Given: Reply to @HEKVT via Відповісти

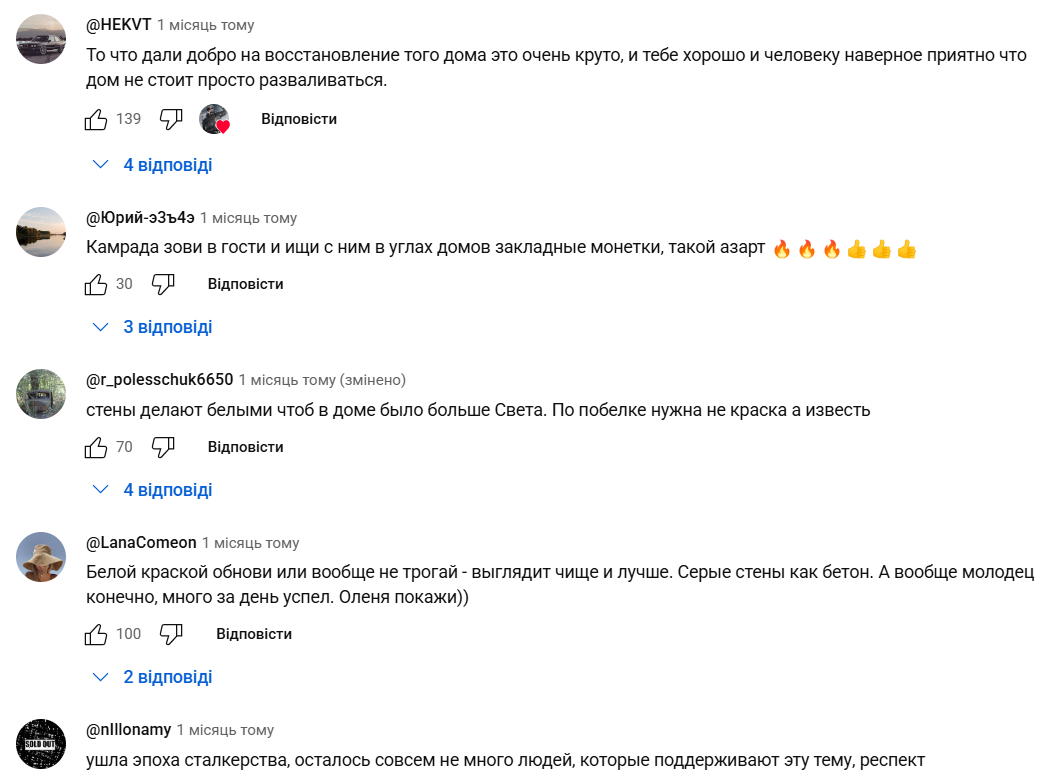Looking at the screenshot, I should [298, 120].
